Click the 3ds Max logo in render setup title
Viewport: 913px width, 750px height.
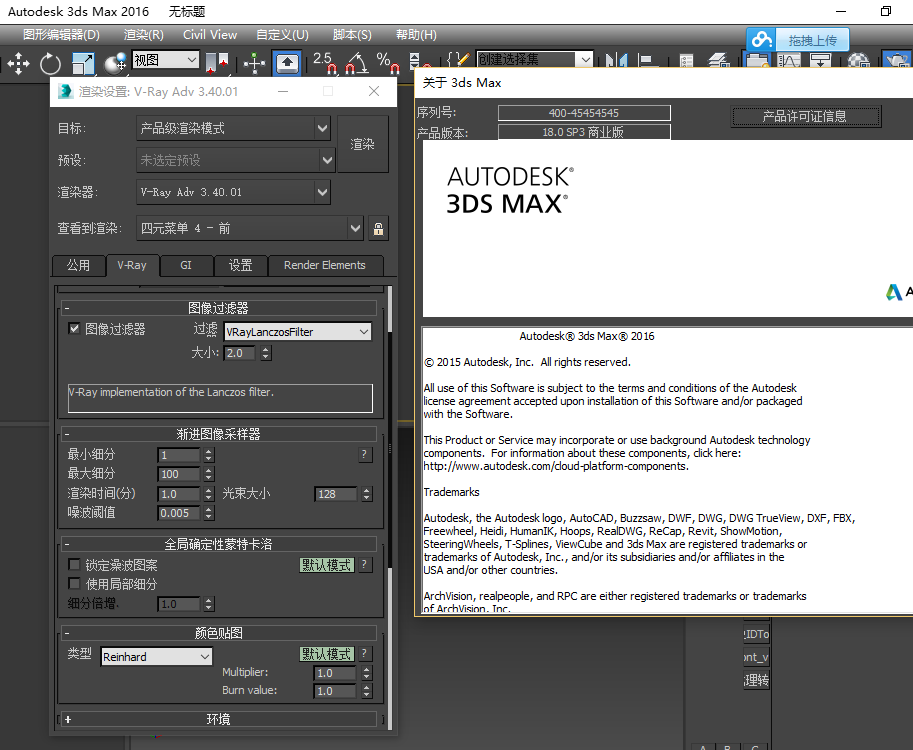point(65,91)
